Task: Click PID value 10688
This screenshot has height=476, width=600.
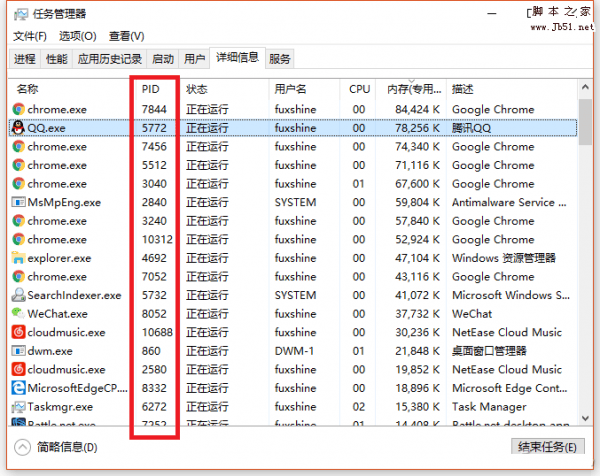Action: click(x=157, y=332)
